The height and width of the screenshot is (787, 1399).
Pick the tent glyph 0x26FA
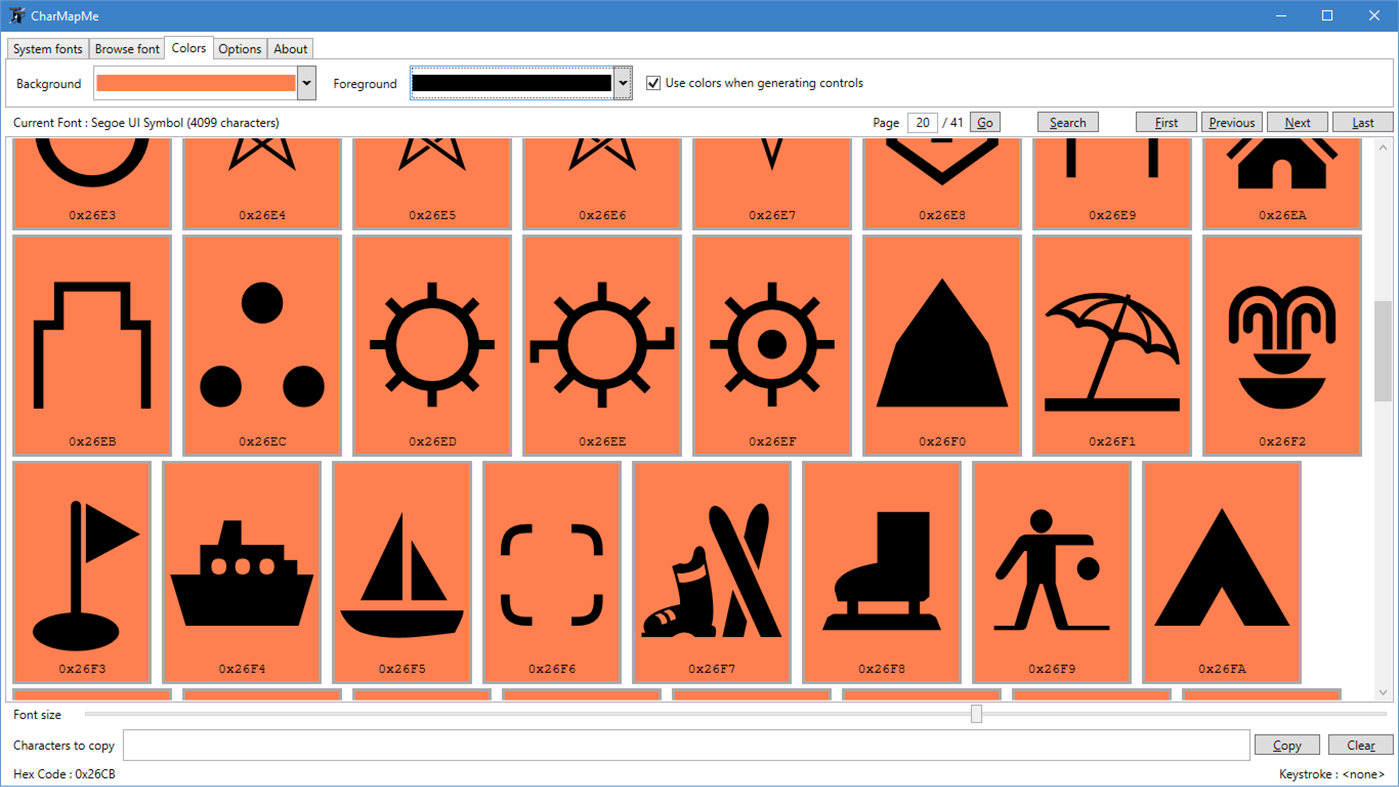tap(1222, 572)
